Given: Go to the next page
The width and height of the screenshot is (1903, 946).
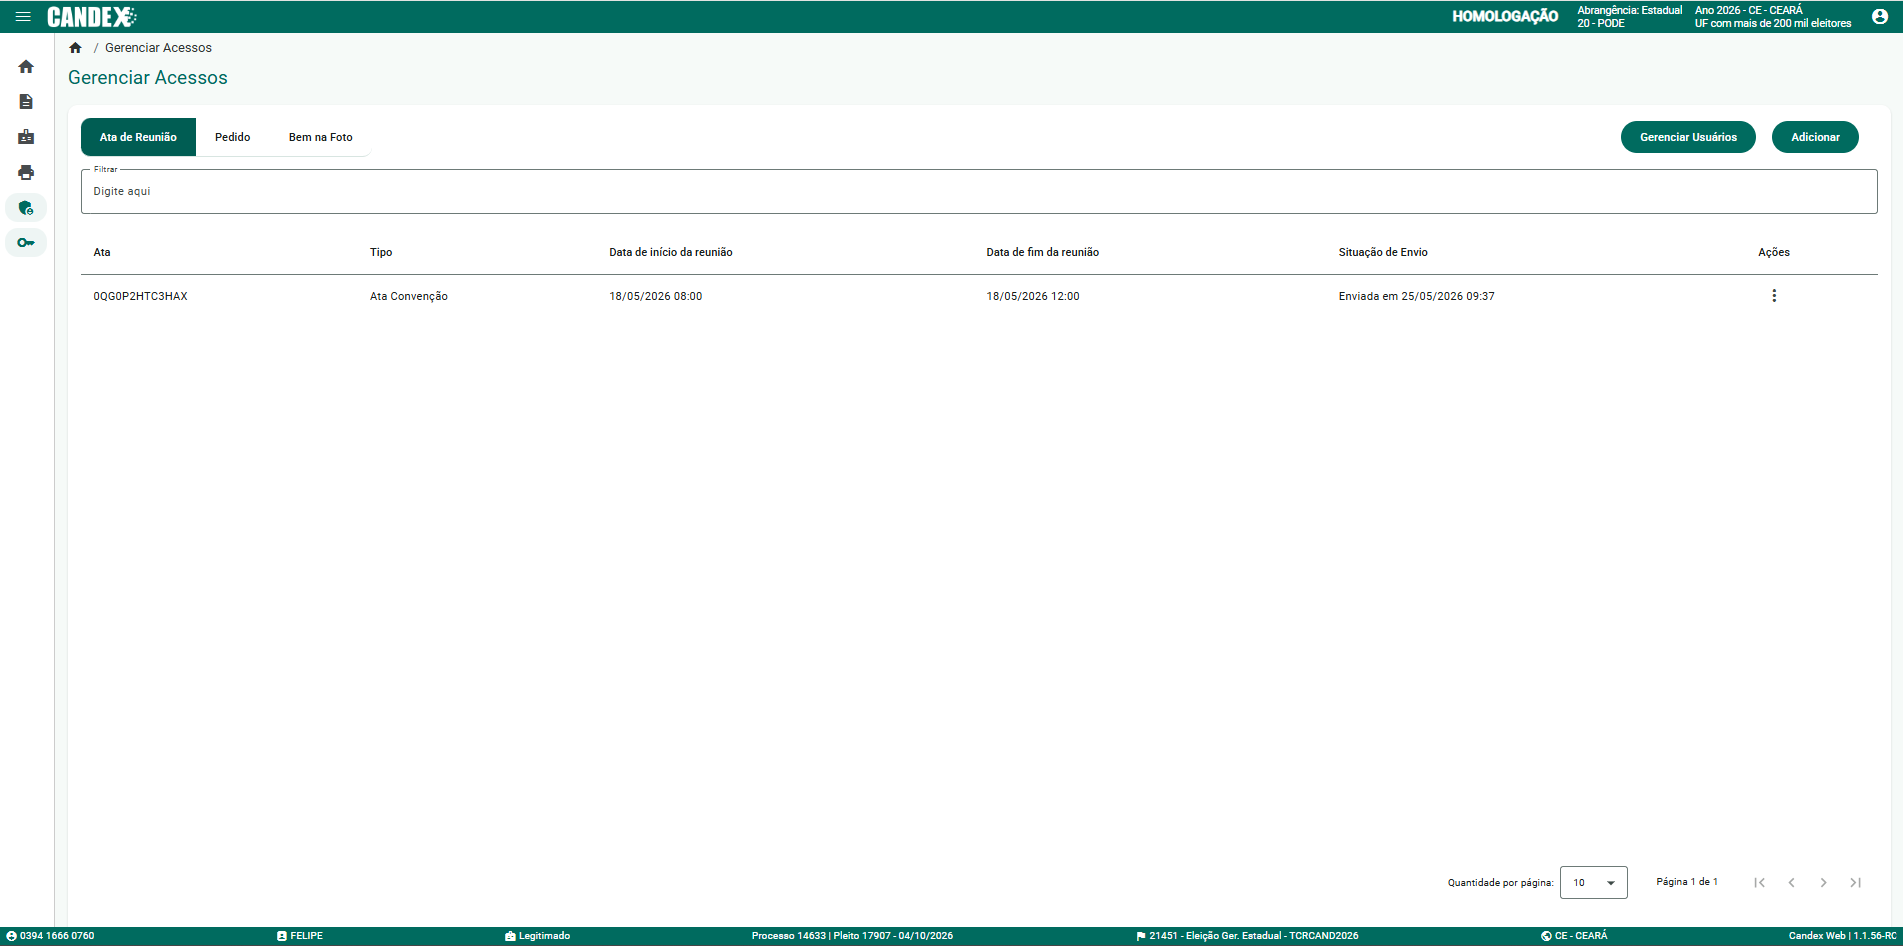Looking at the screenshot, I should (x=1823, y=882).
